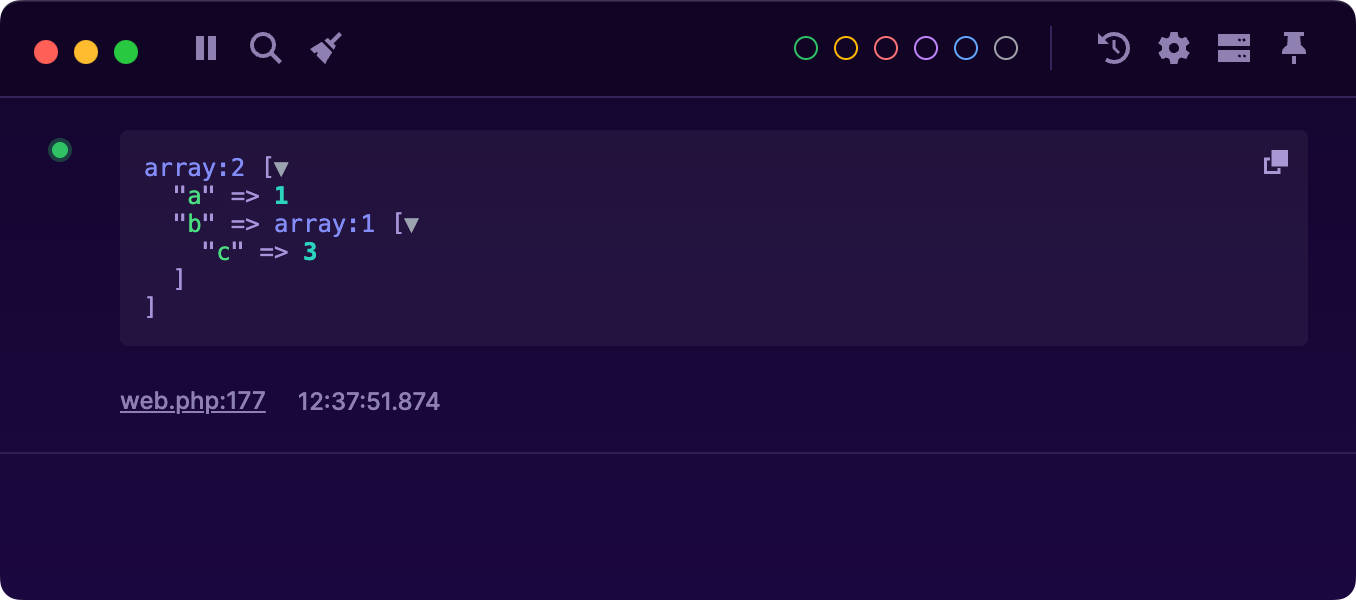Toggle the green color filter
This screenshot has height=600, width=1356.
click(805, 47)
